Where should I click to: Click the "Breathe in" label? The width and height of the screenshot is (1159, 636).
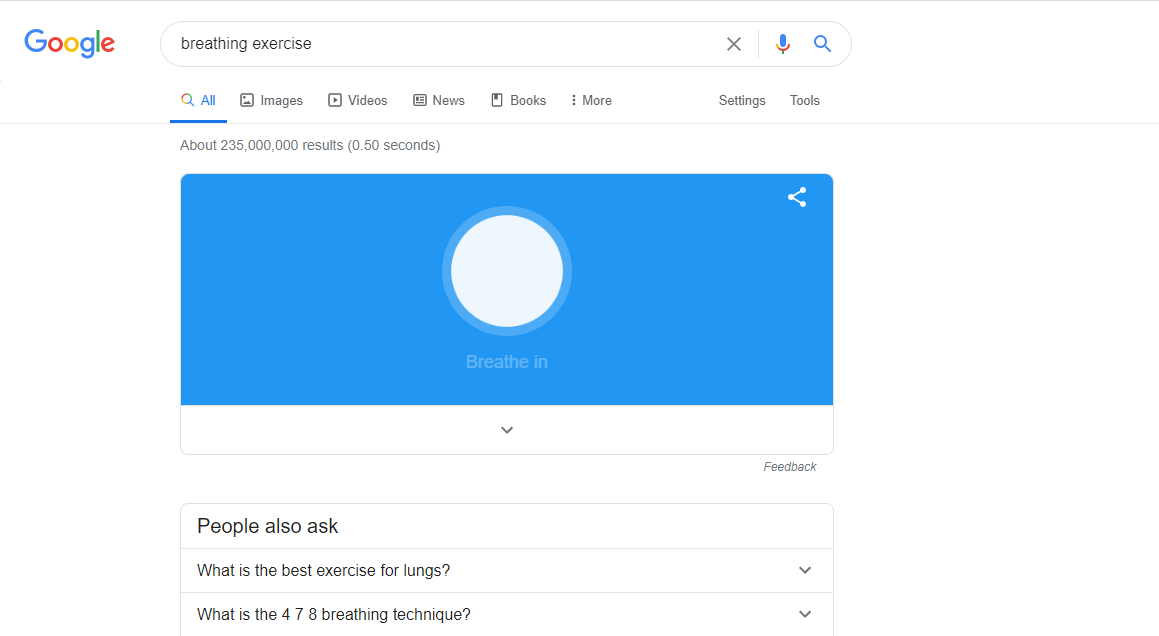coord(507,362)
